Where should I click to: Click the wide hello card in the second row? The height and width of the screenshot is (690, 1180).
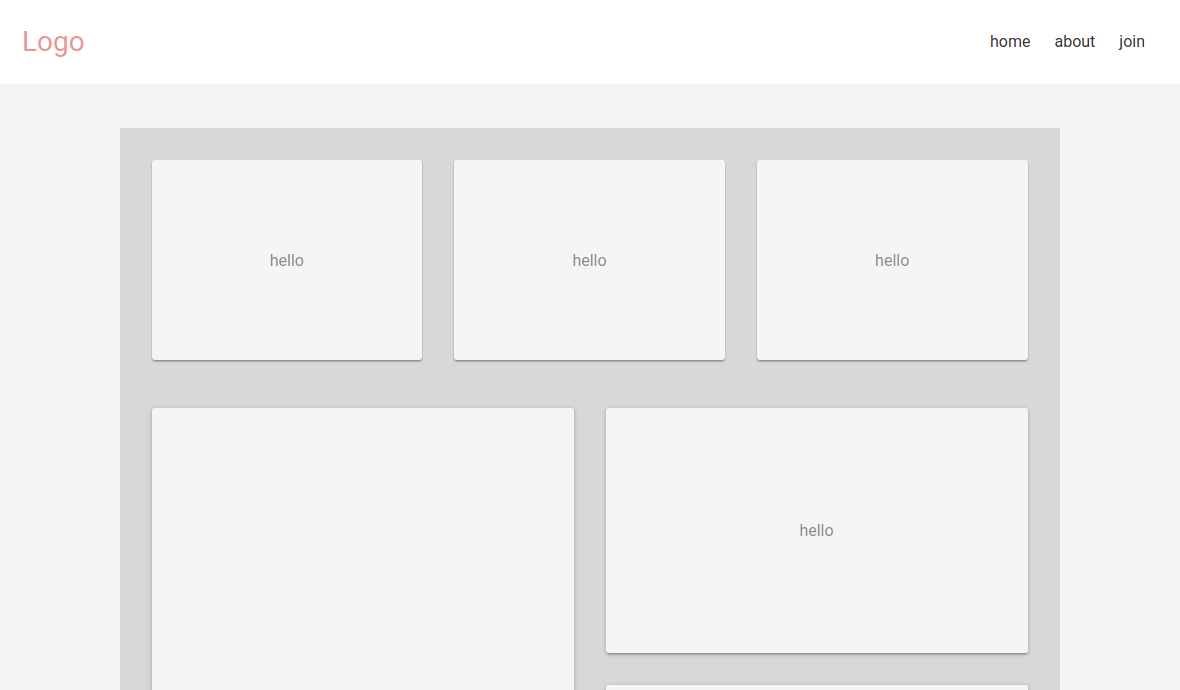[x=817, y=530]
